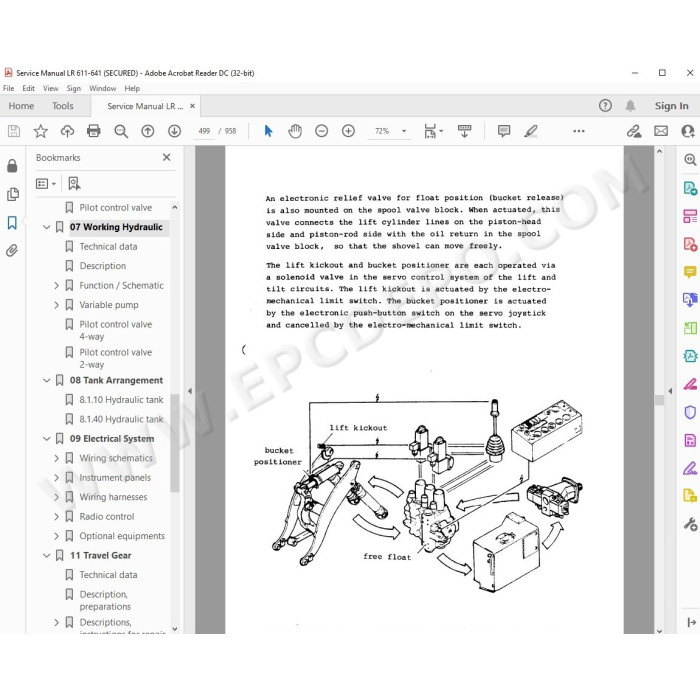Open the Window menu
Image resolution: width=700 pixels, height=700 pixels.
[103, 88]
